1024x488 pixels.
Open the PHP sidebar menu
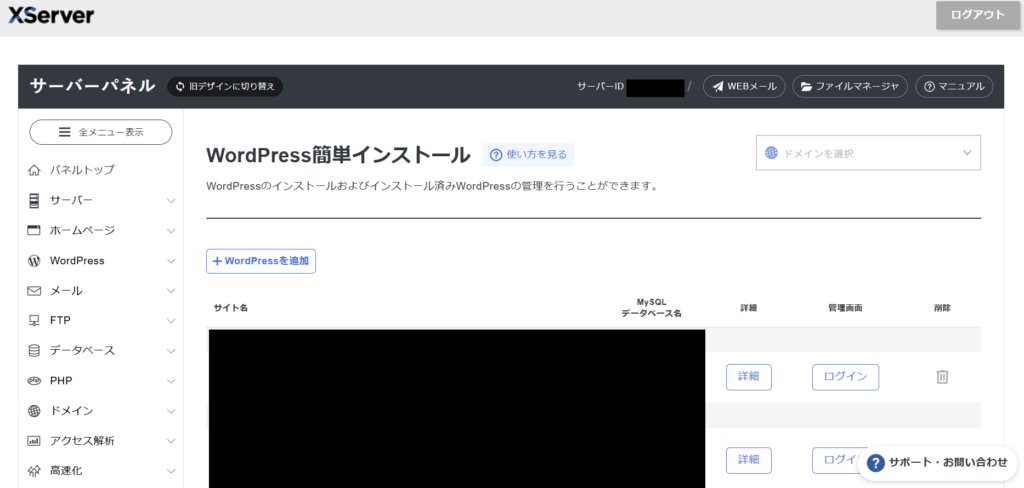tap(61, 380)
